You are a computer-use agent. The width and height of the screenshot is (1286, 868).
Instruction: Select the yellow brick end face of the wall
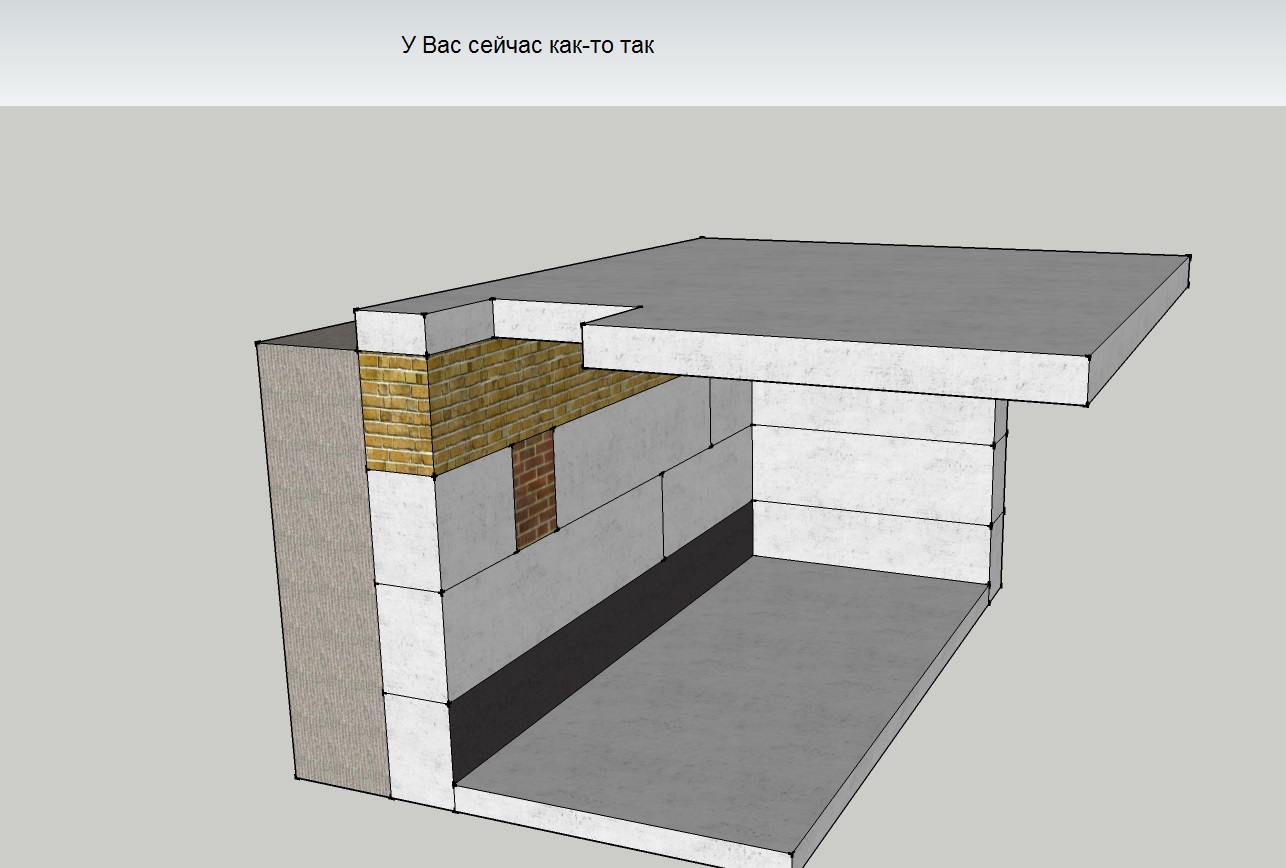click(396, 412)
